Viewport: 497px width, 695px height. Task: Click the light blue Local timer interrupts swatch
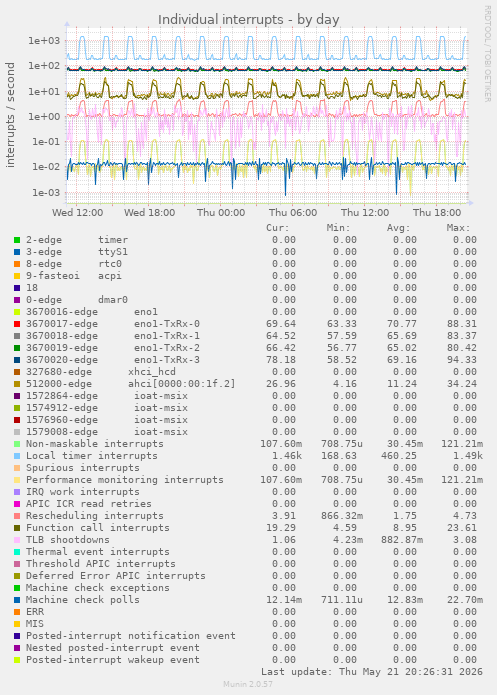[x=17, y=456]
